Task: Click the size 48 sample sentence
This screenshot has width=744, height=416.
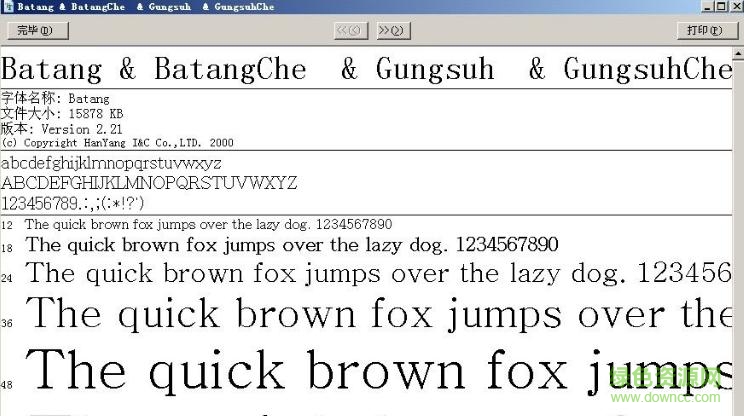Action: pos(378,371)
